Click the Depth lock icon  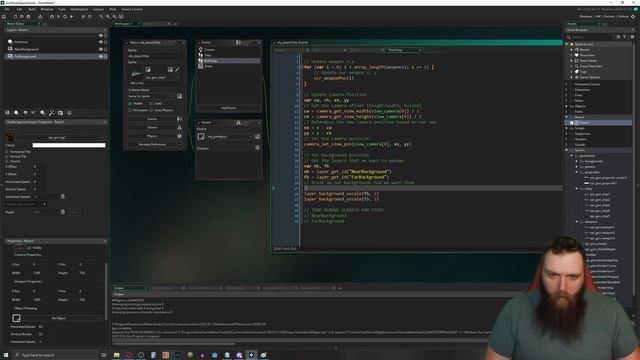point(63,212)
